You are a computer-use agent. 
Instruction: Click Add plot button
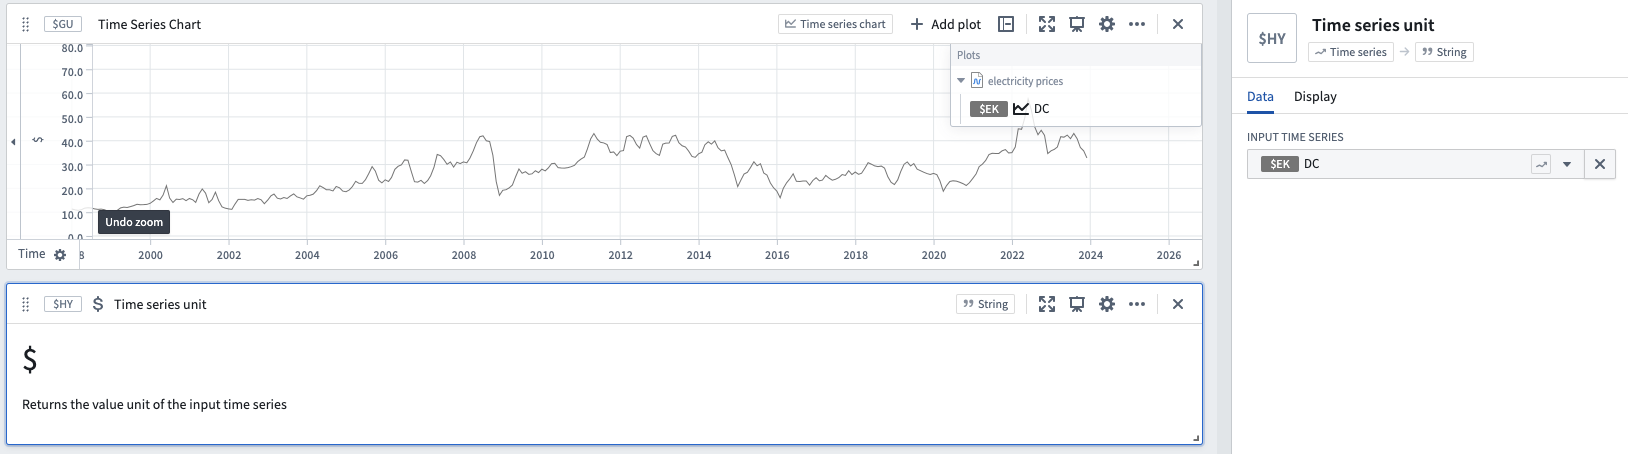click(946, 24)
